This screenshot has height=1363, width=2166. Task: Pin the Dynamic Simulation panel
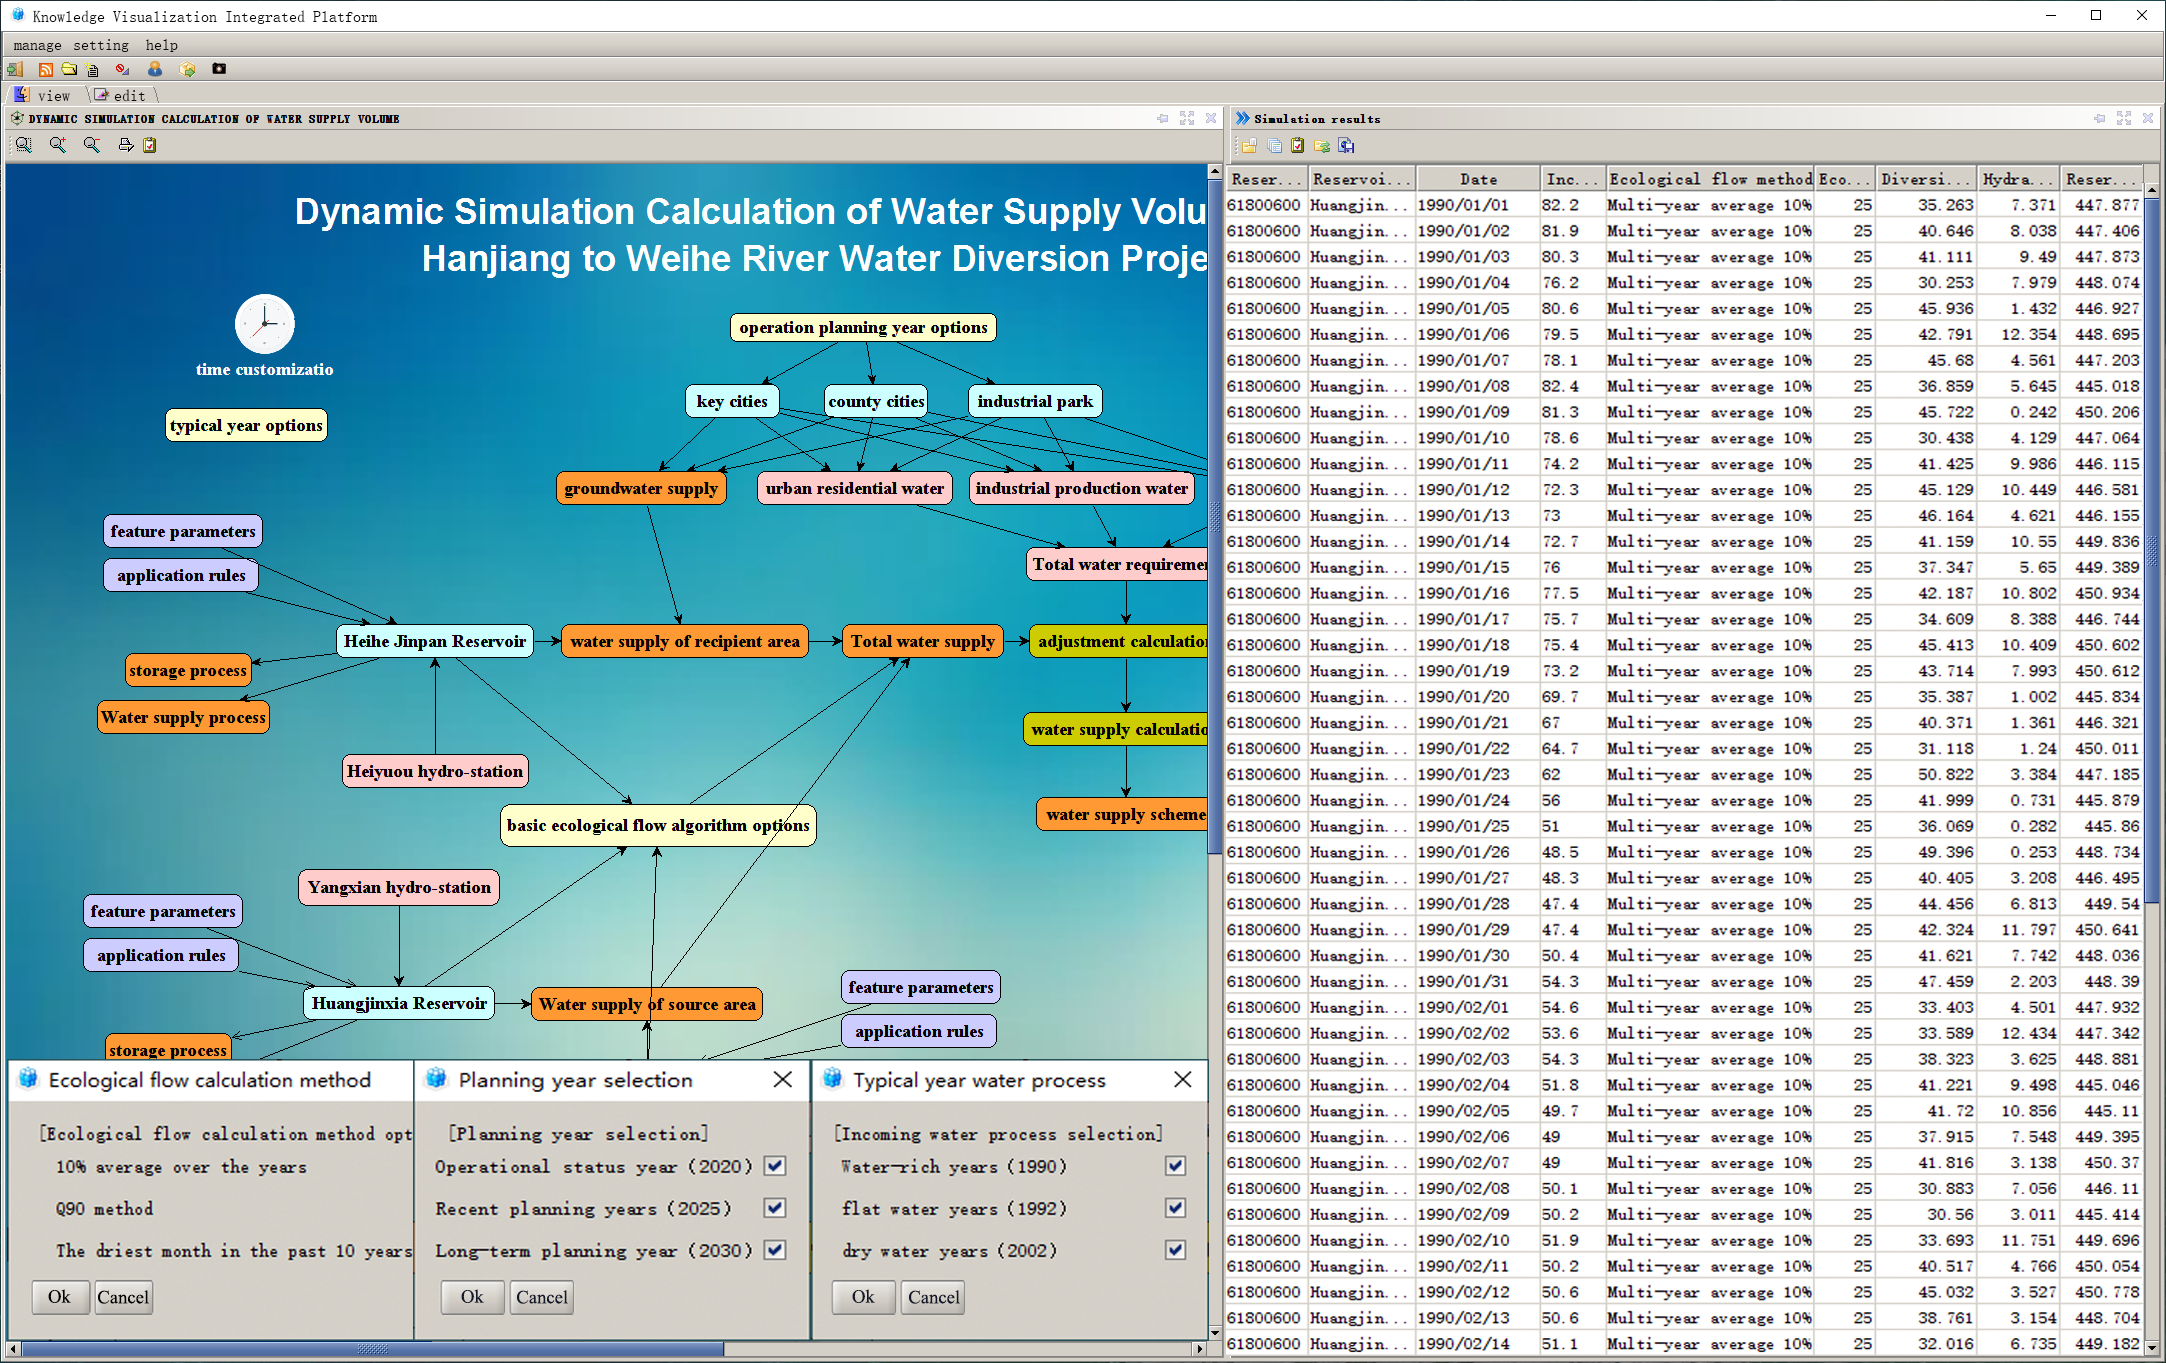[1163, 119]
